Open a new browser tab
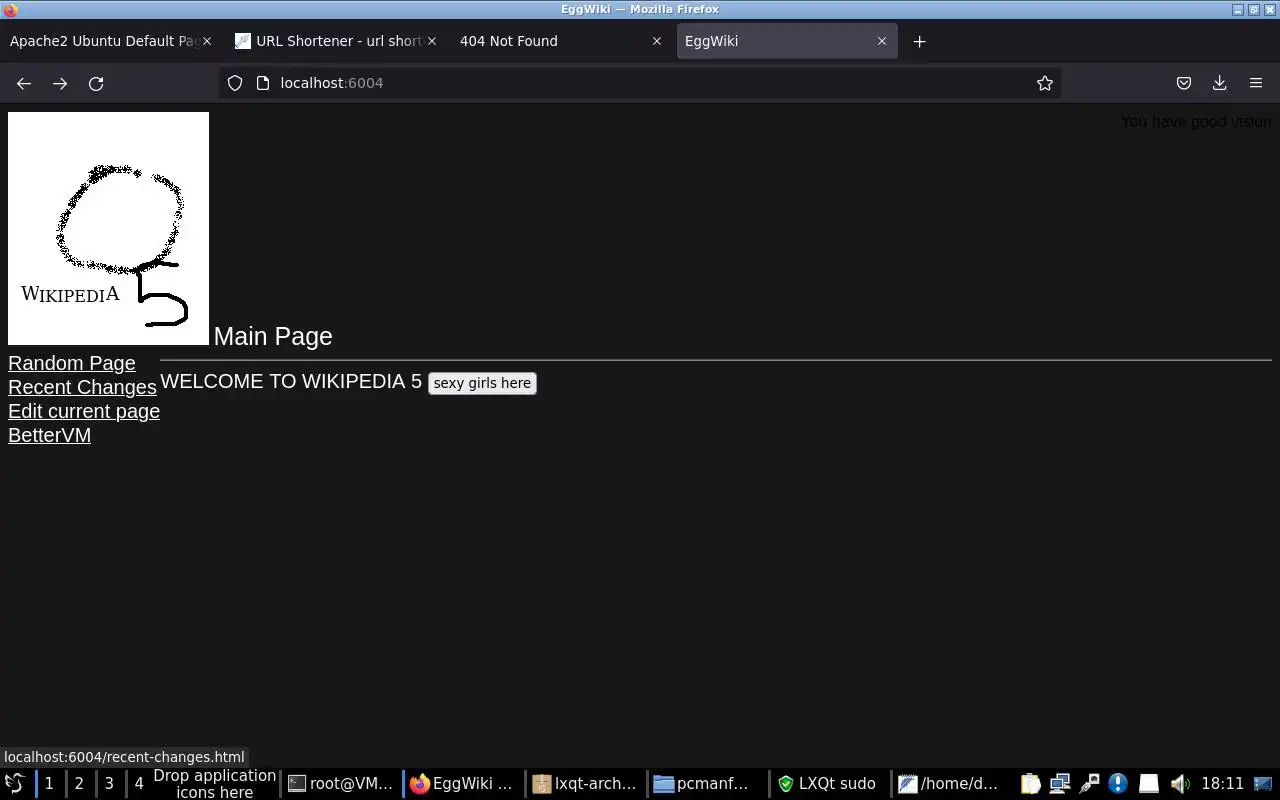 pos(920,41)
